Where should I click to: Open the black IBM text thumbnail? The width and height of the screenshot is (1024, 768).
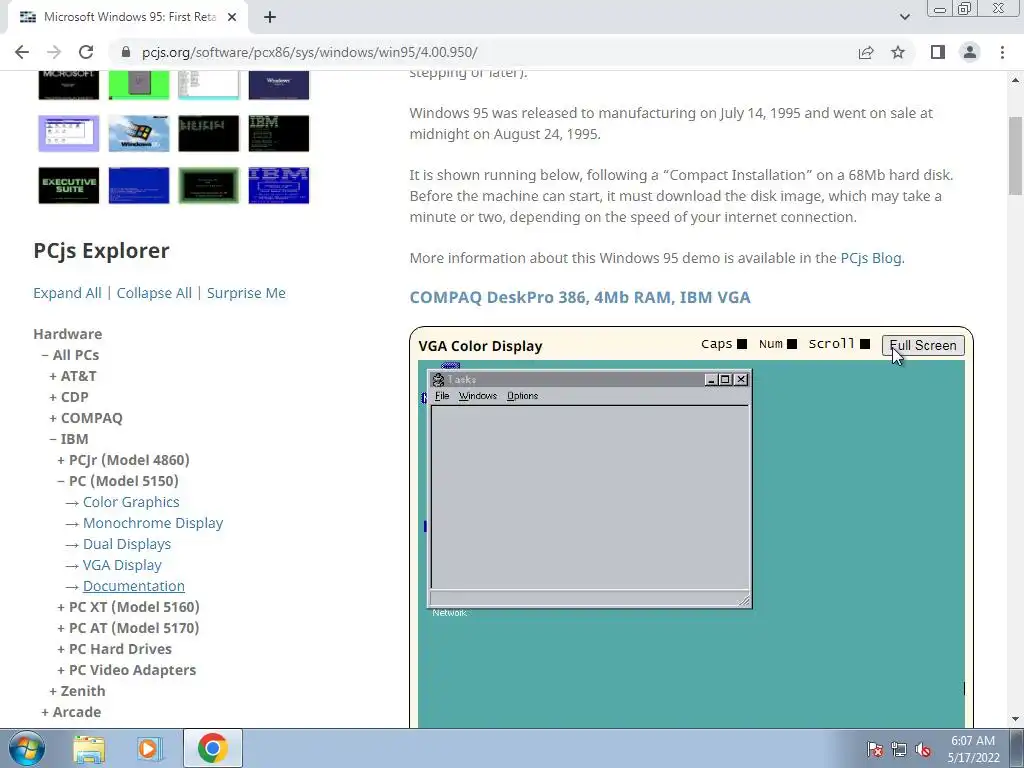pos(278,133)
